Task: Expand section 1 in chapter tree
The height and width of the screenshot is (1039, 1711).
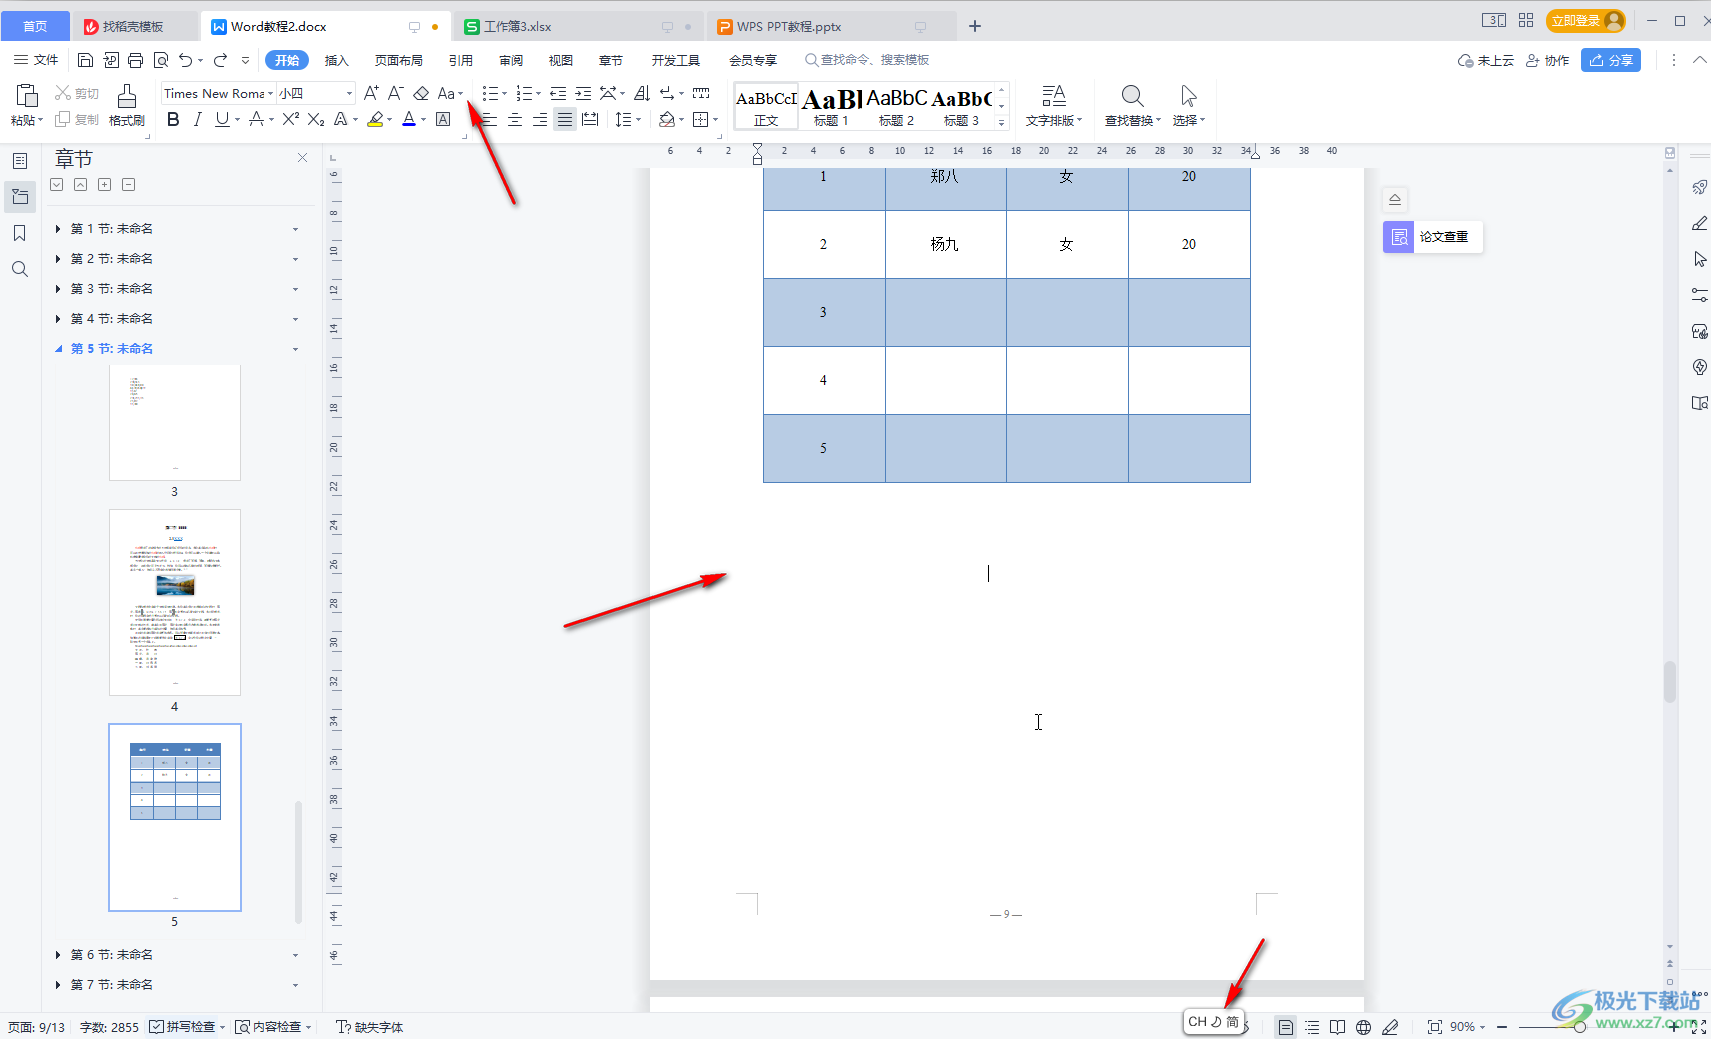Action: (58, 229)
